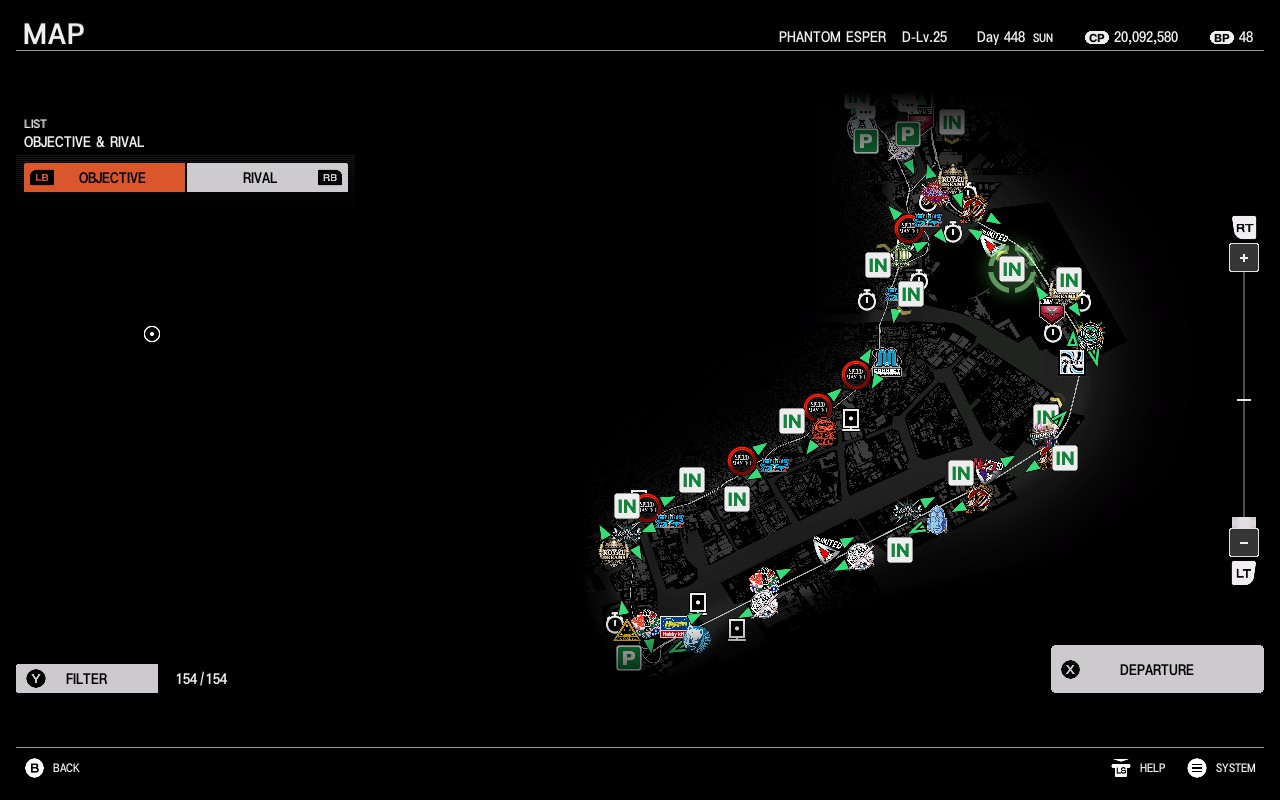Select the Hobby Kits shop logo

(x=674, y=628)
